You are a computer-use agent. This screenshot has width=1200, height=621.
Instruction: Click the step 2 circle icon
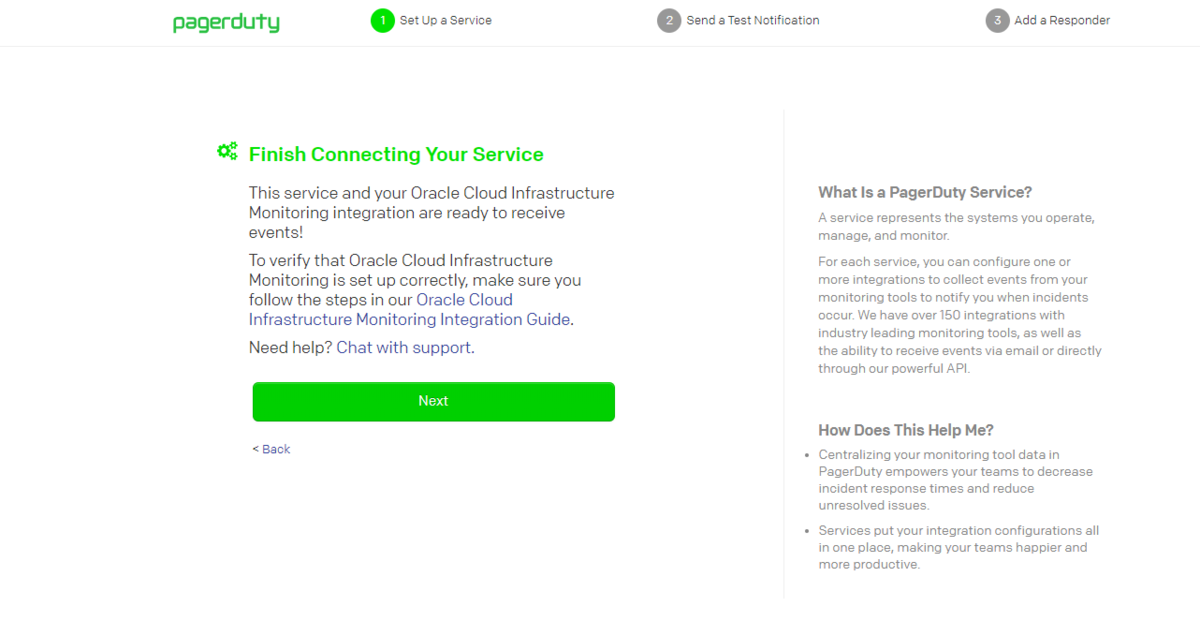[x=669, y=20]
